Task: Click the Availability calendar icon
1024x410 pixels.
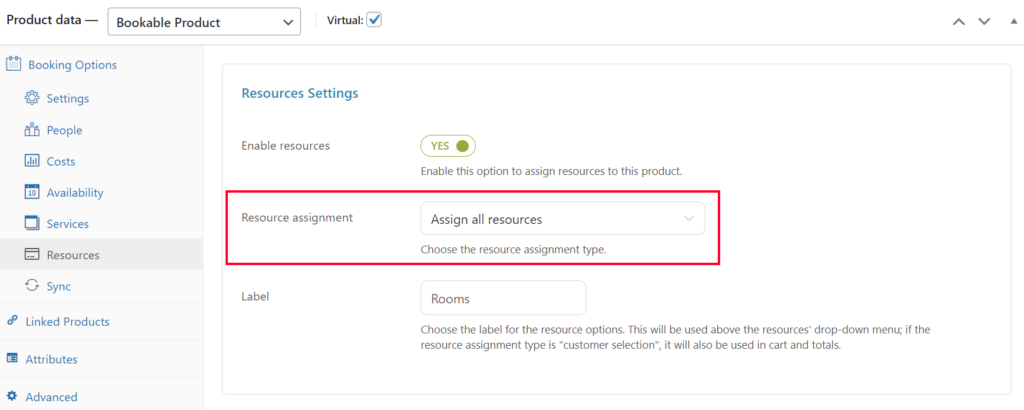Action: (32, 193)
